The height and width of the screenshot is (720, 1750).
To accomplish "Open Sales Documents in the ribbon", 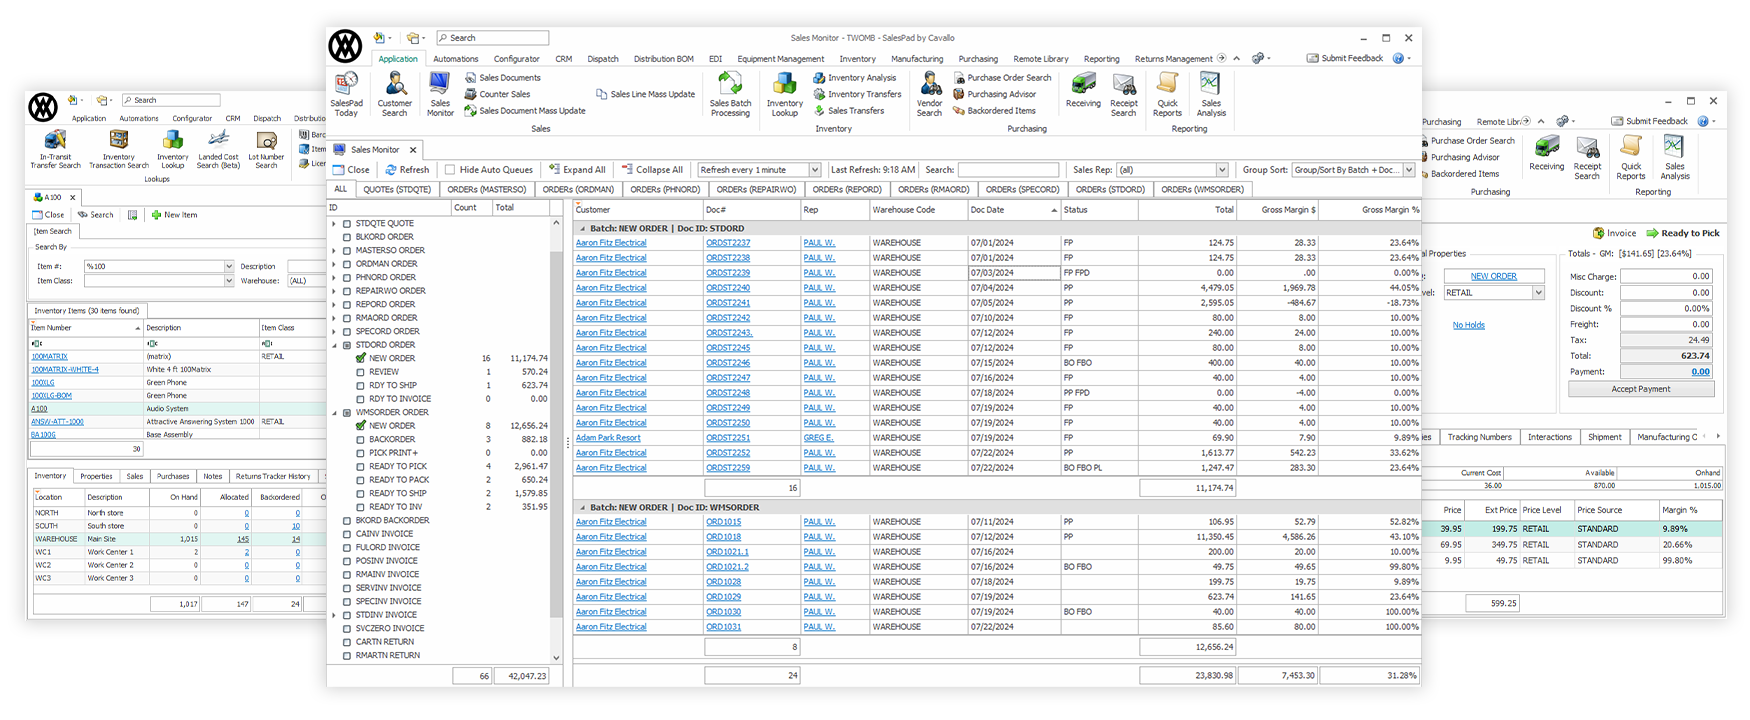I will (503, 78).
